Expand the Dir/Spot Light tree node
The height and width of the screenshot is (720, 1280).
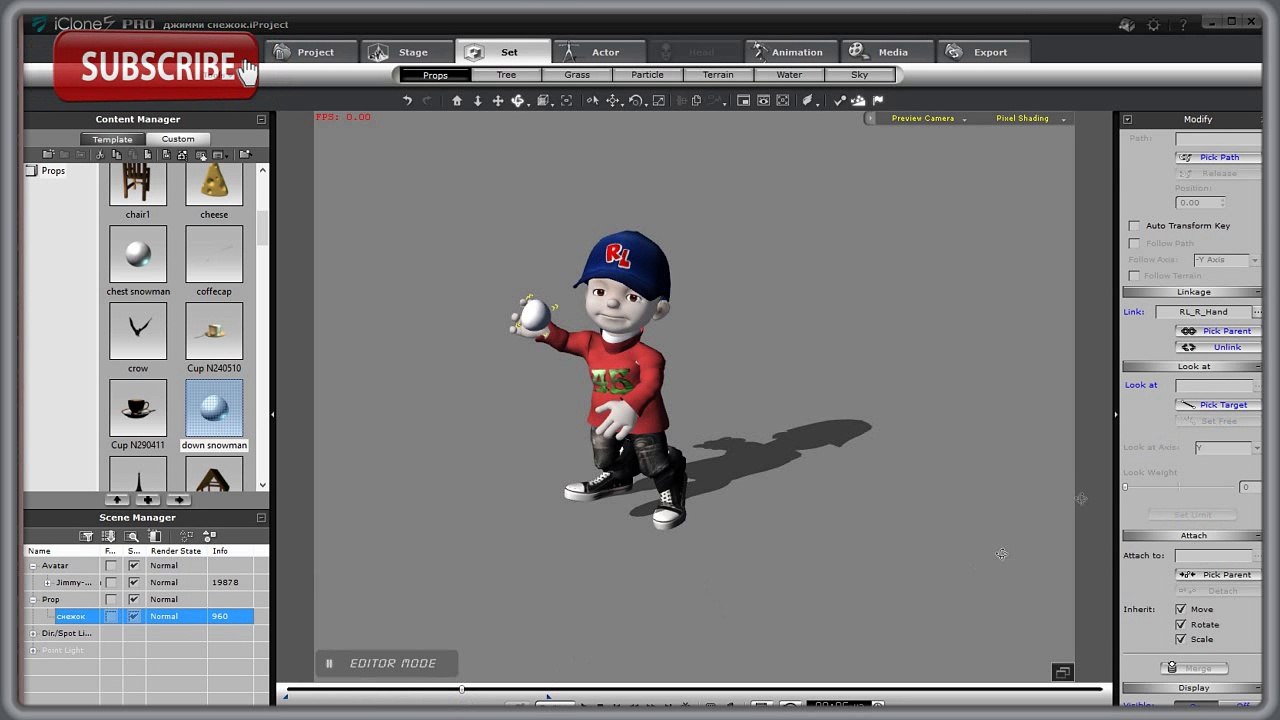point(33,633)
